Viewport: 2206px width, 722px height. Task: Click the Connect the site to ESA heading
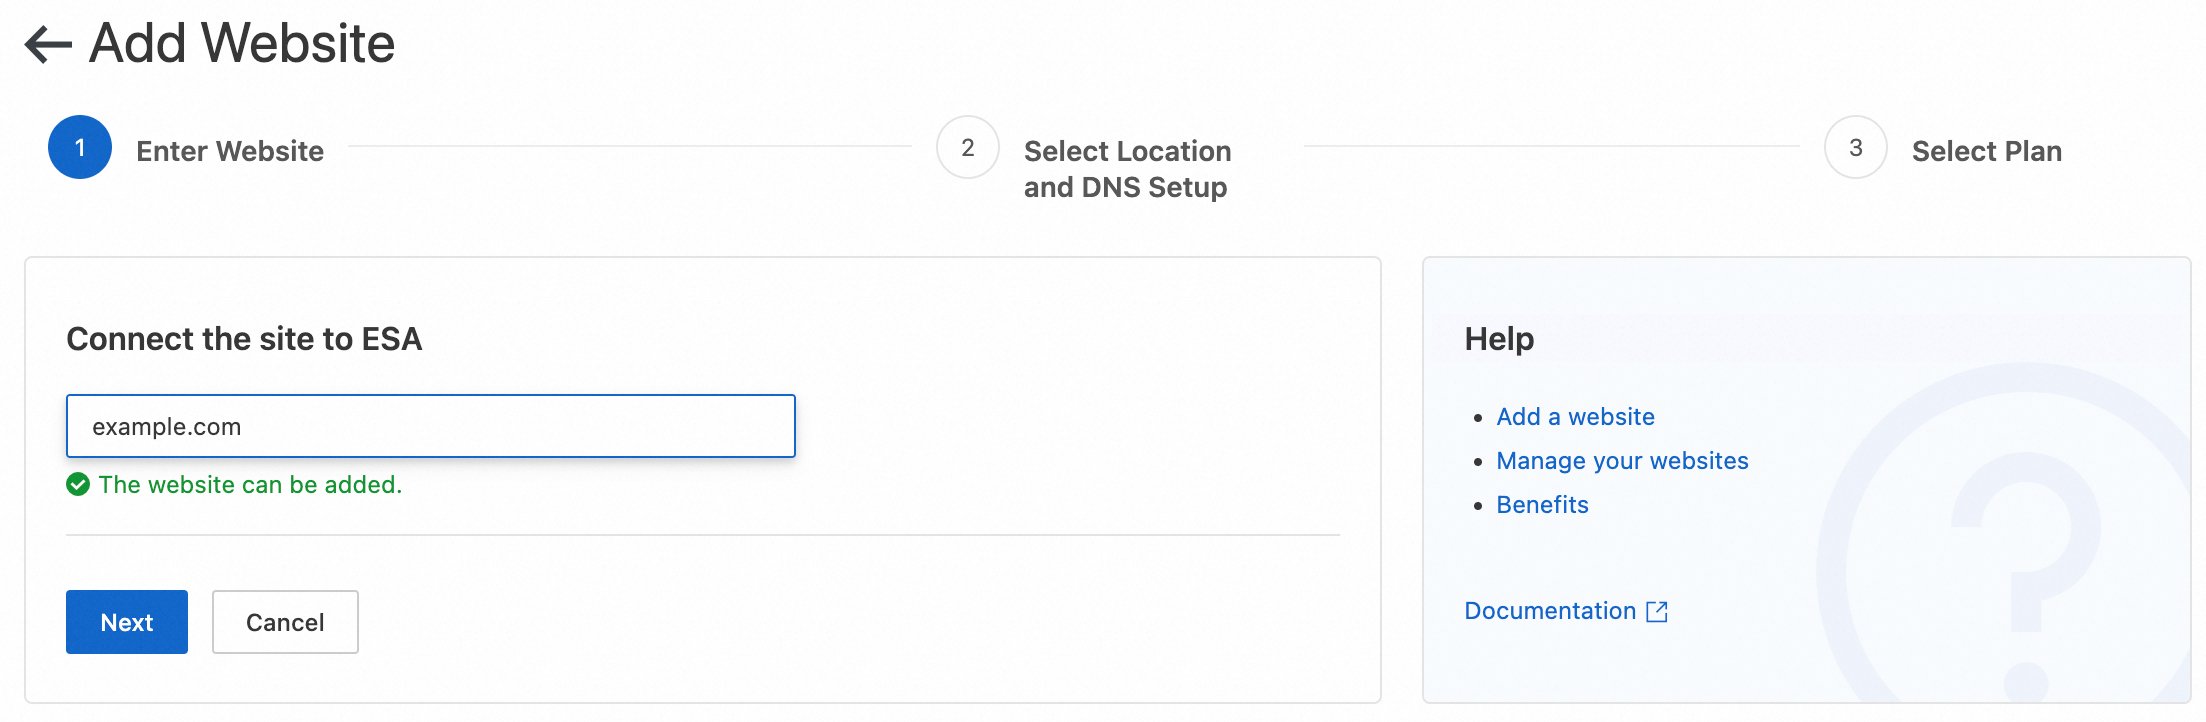[x=244, y=339]
